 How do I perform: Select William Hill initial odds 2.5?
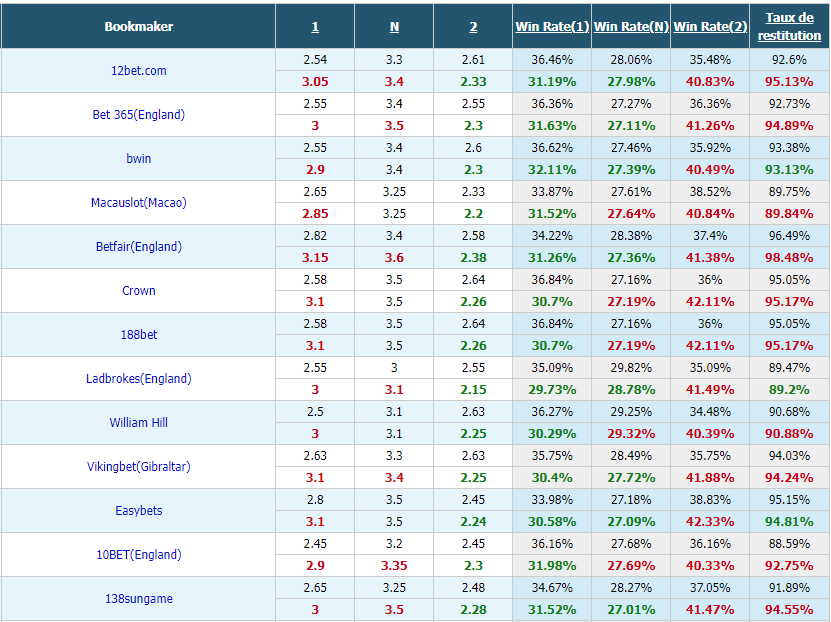315,412
